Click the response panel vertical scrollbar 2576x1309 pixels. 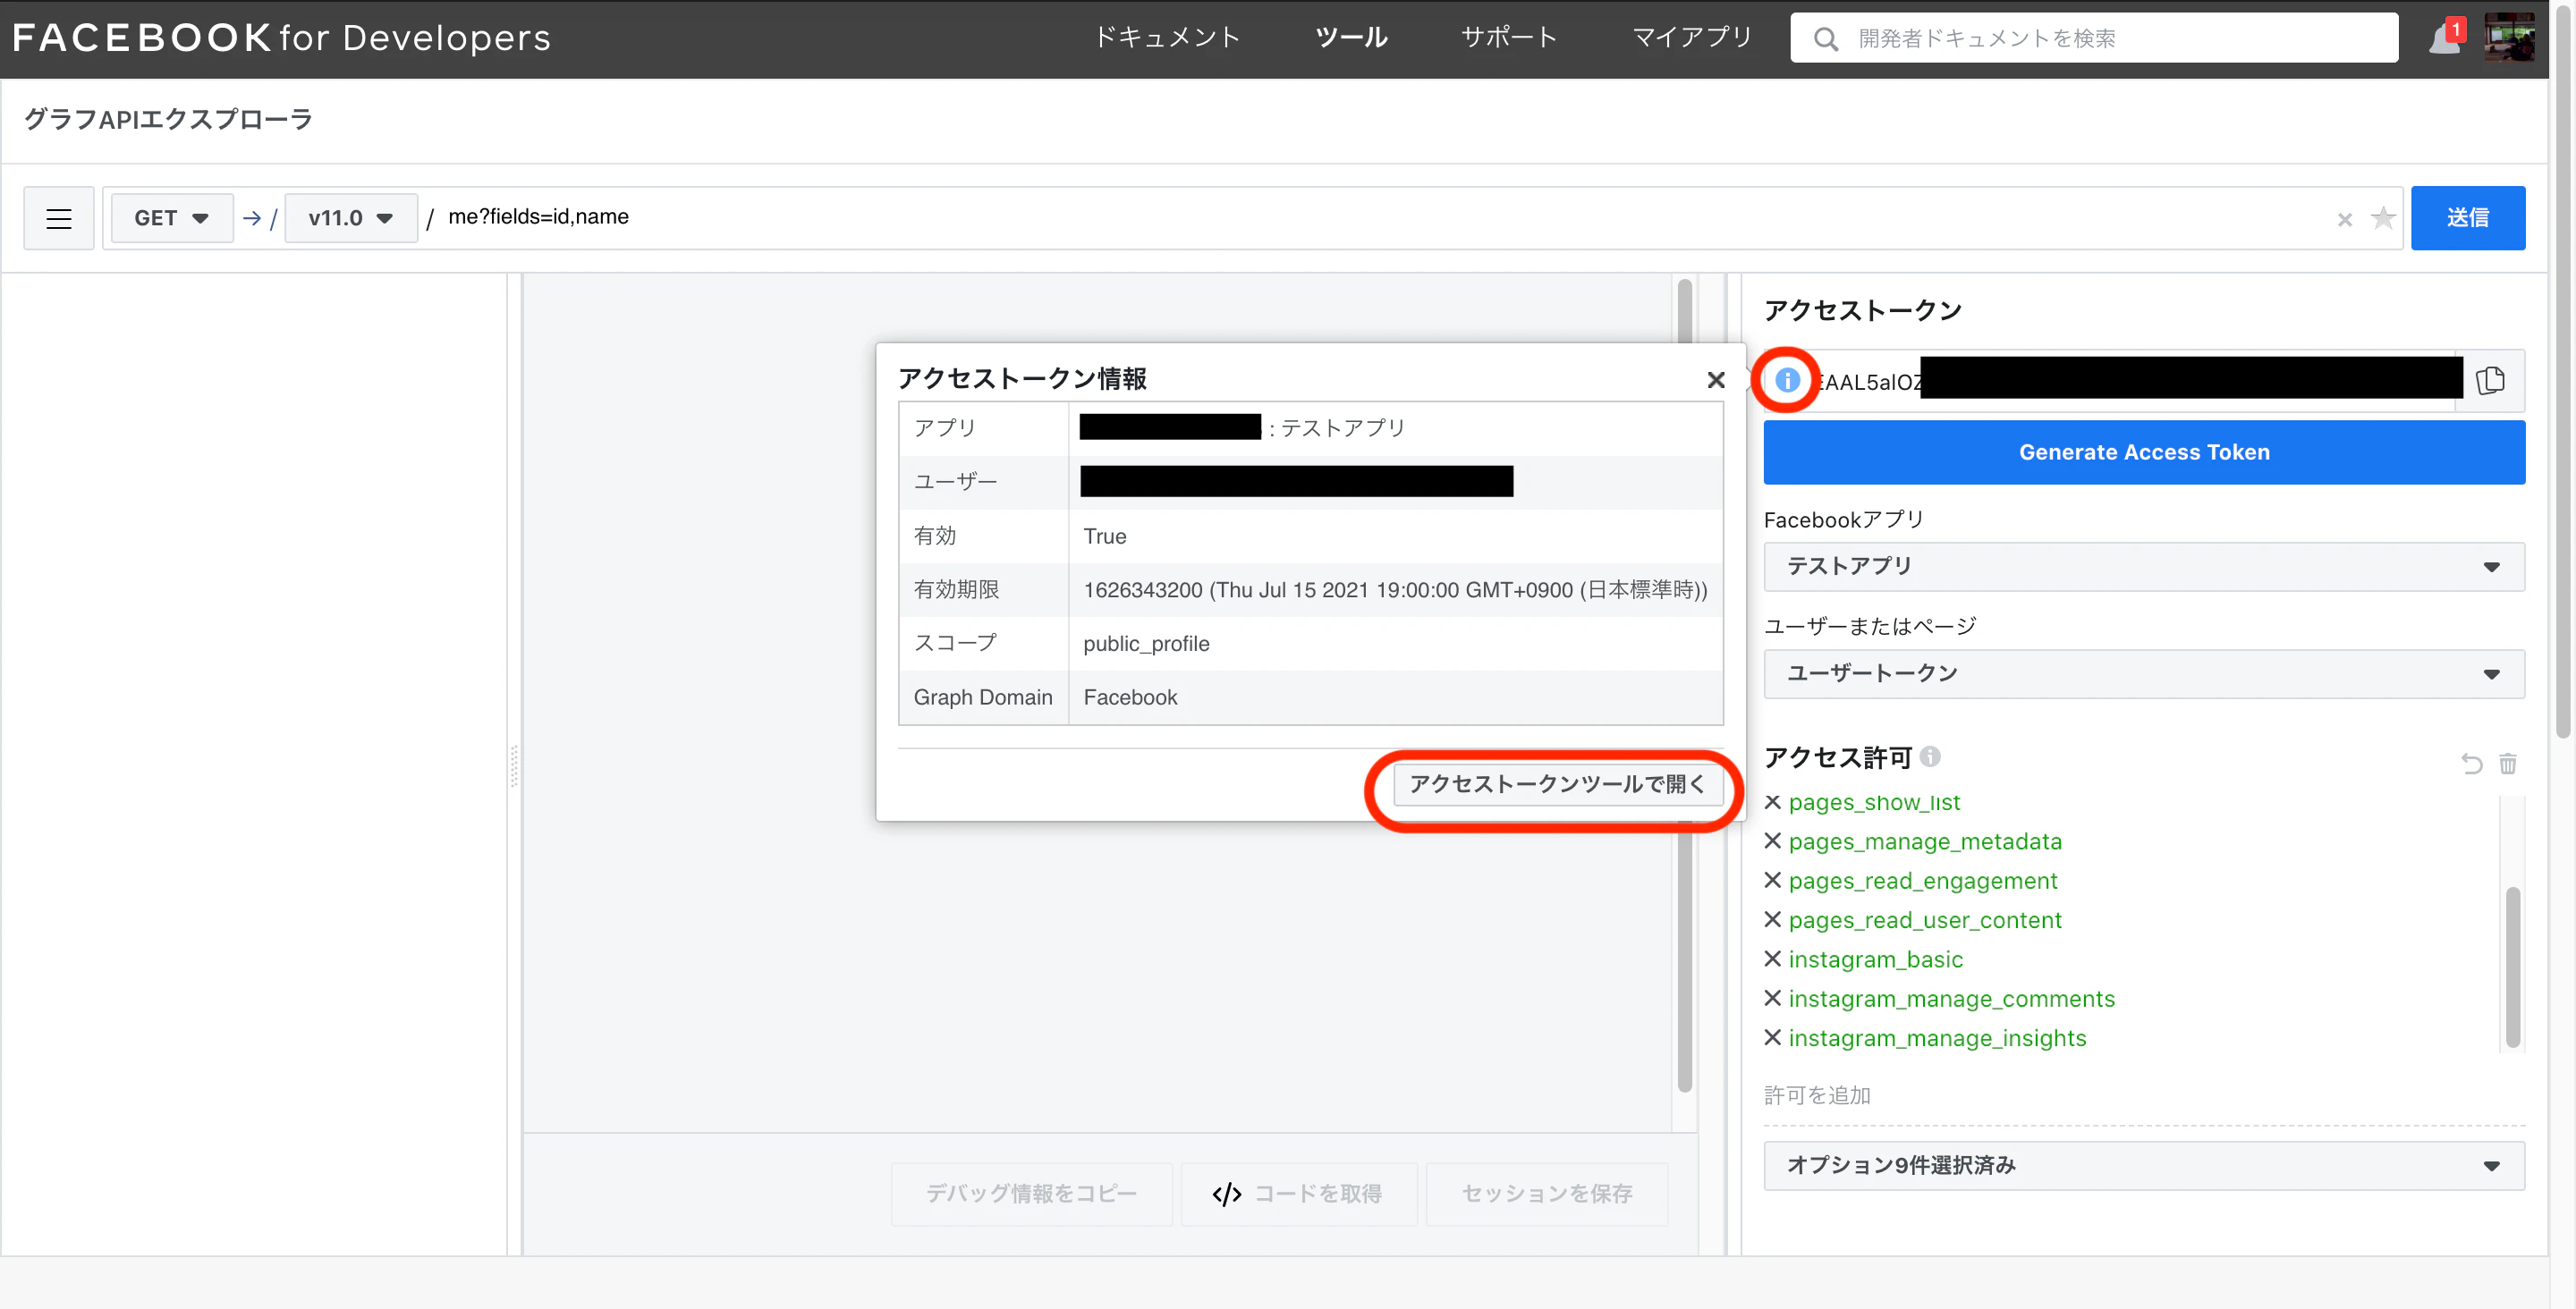(x=1685, y=685)
